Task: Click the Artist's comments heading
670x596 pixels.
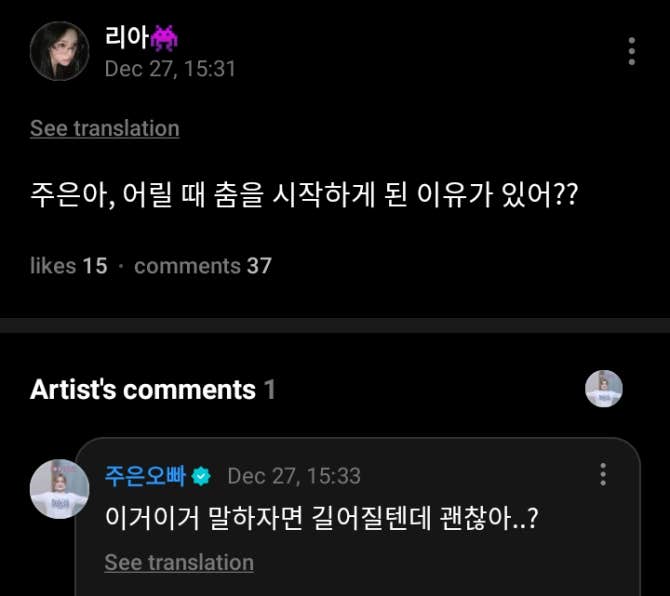Action: coord(142,389)
